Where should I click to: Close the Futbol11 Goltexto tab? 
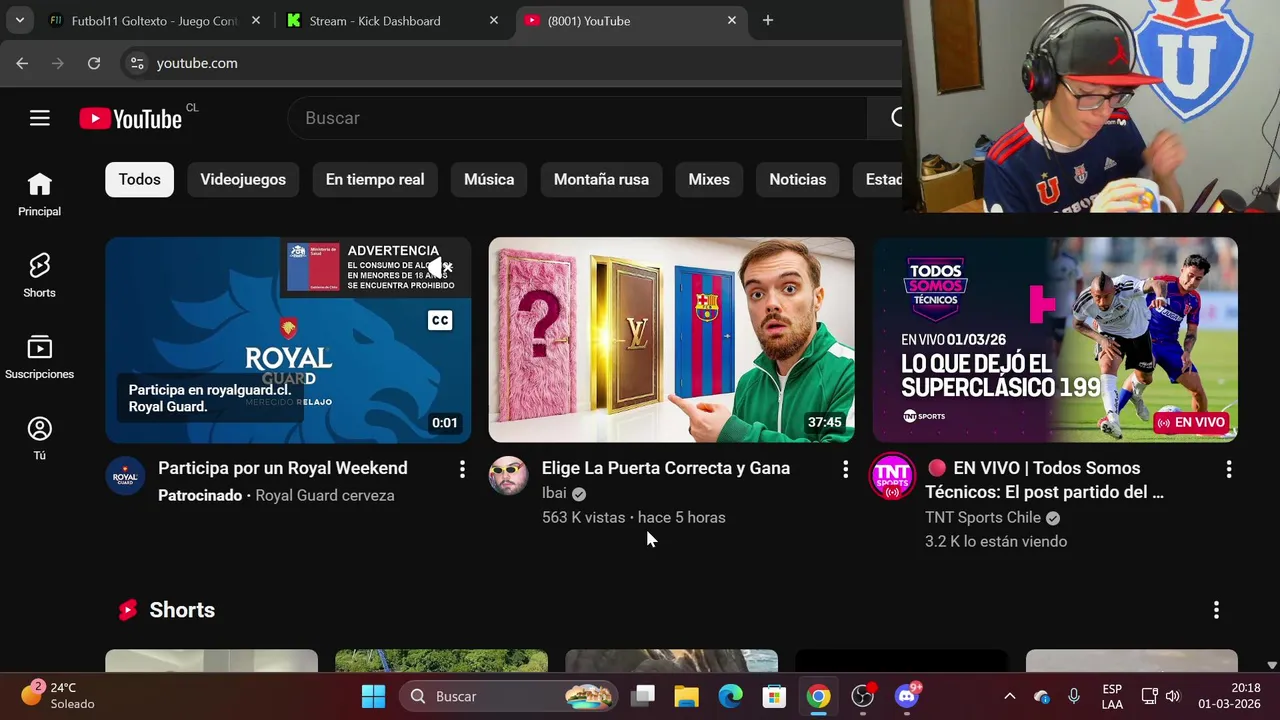(256, 20)
